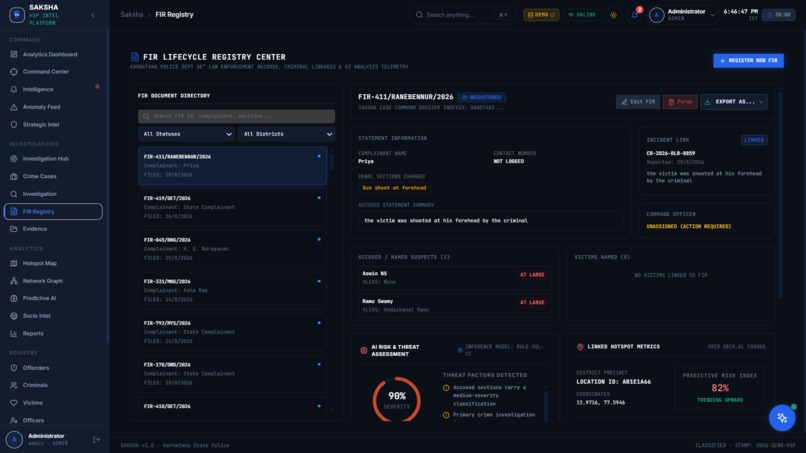
Task: Click the FIR directory list scrollbar
Action: tap(332, 160)
